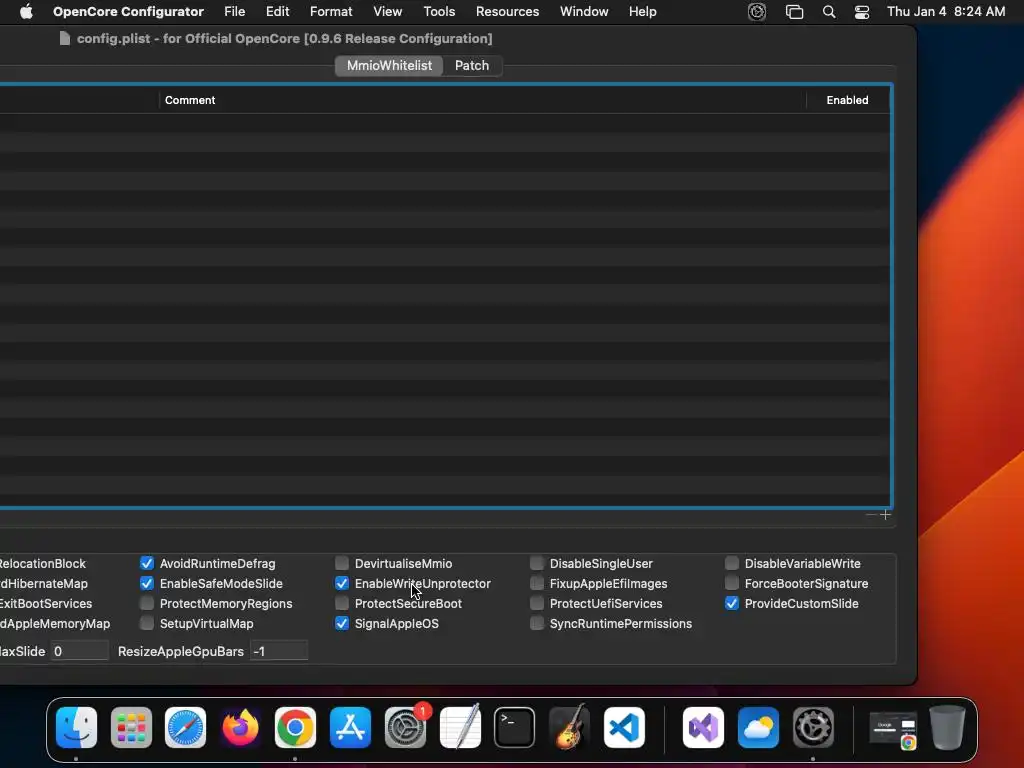The image size is (1024, 768).
Task: Open Stage Manager windows menu bar icon
Action: click(794, 11)
